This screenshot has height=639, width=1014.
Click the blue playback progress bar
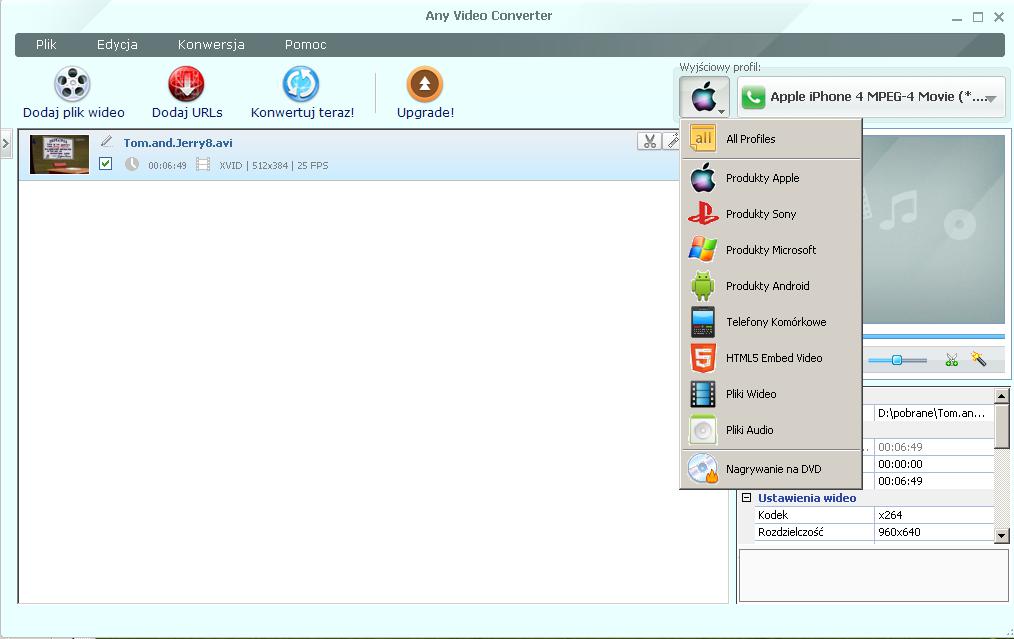(933, 336)
